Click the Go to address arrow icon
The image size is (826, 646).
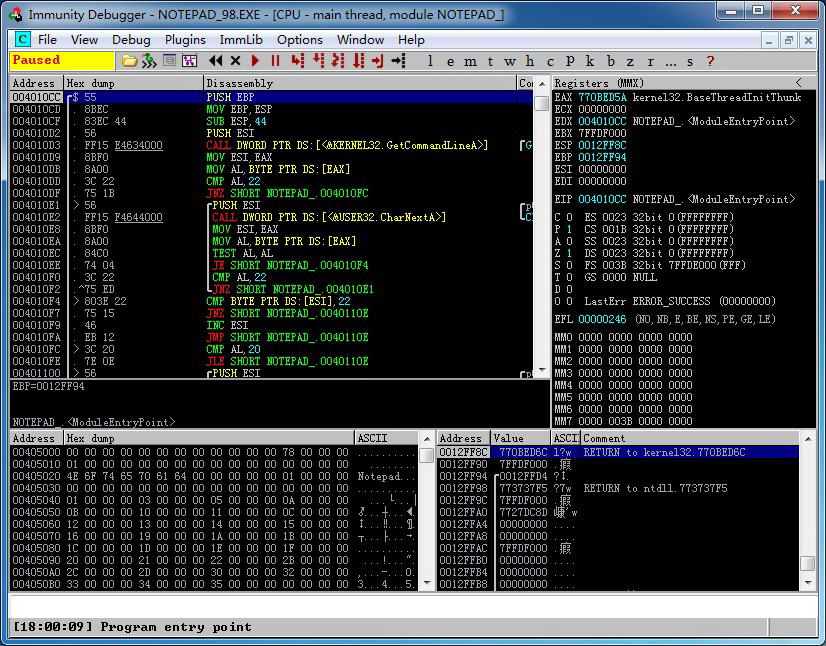coord(398,61)
